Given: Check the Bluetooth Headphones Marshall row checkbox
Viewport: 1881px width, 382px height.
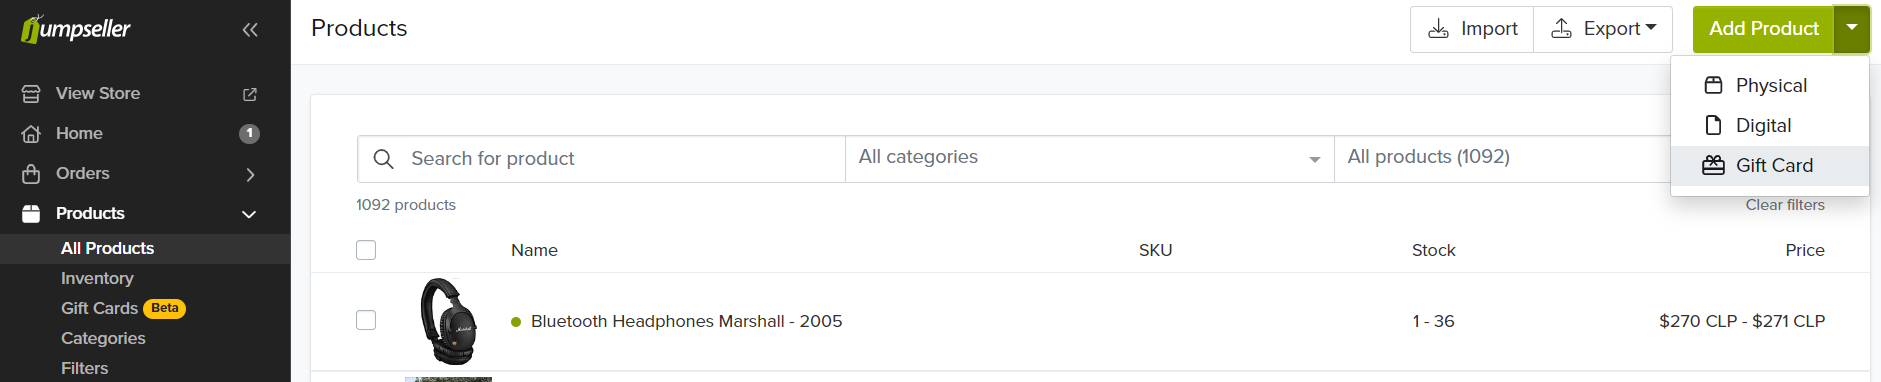Looking at the screenshot, I should point(366,320).
